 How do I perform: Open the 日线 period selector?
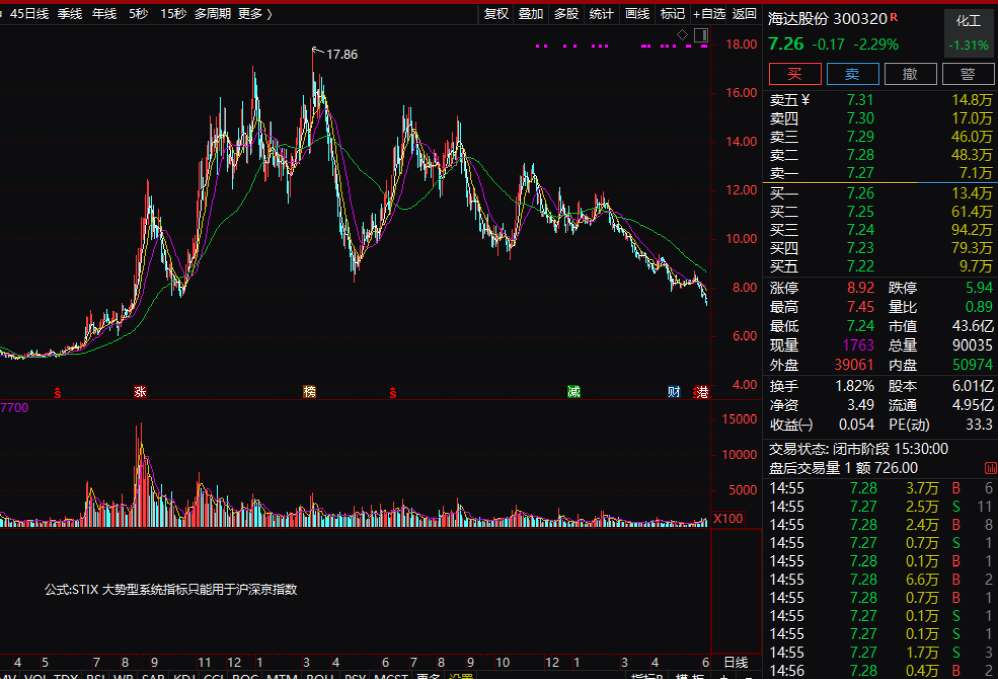click(735, 662)
